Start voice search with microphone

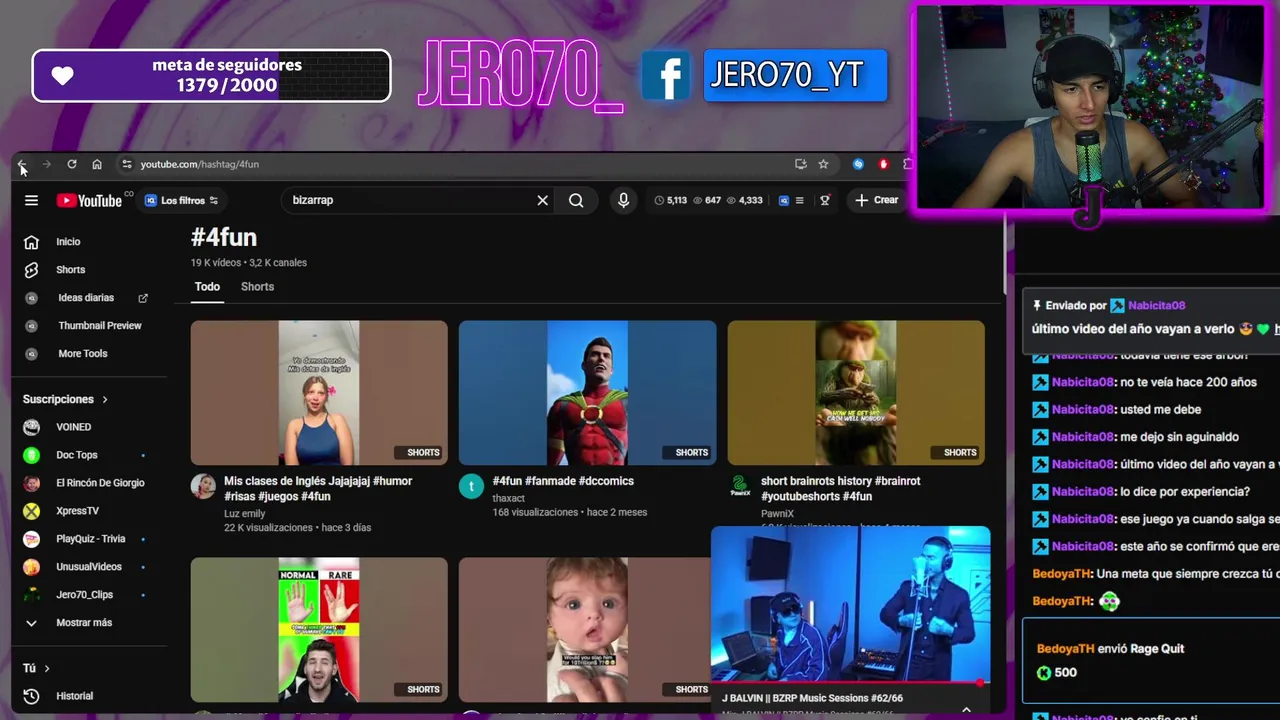623,200
